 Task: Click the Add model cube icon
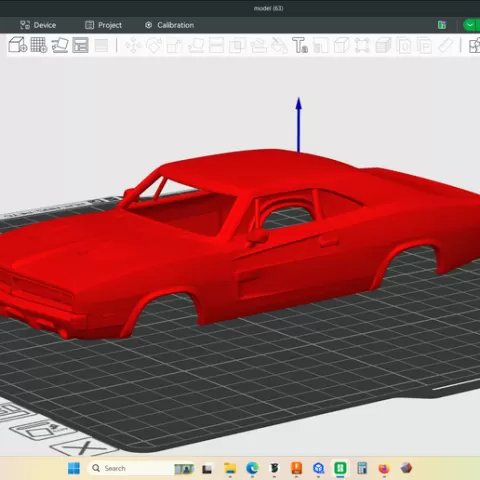(17, 45)
